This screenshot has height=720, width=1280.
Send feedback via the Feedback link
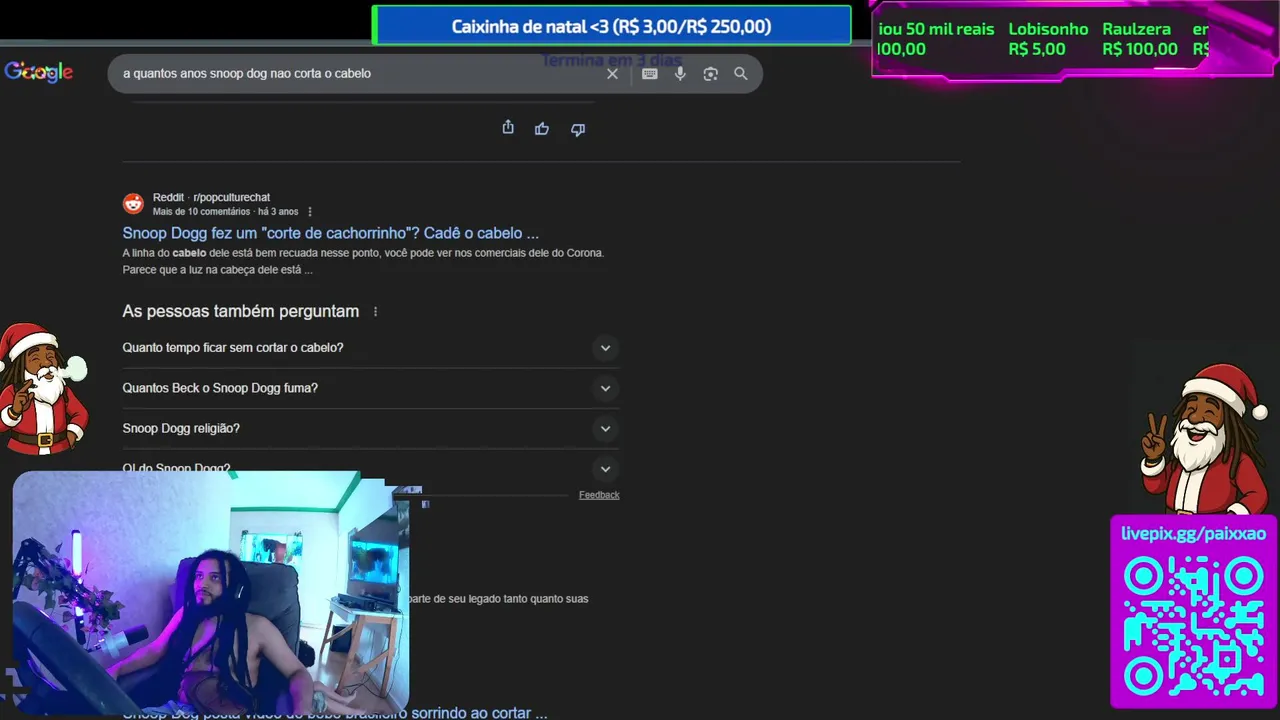click(x=599, y=495)
